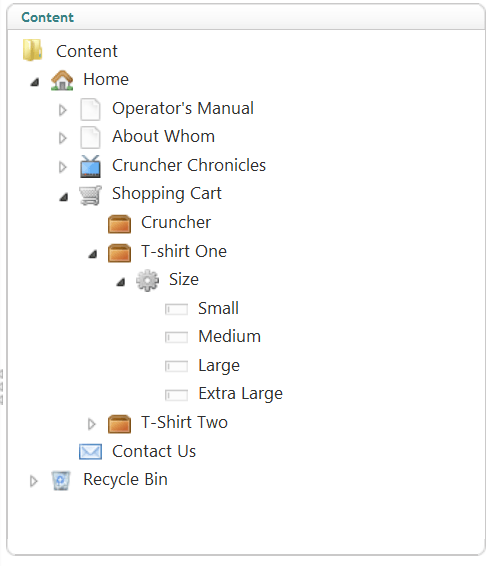The image size is (493, 566).
Task: Select the Home house icon
Action: (x=62, y=80)
